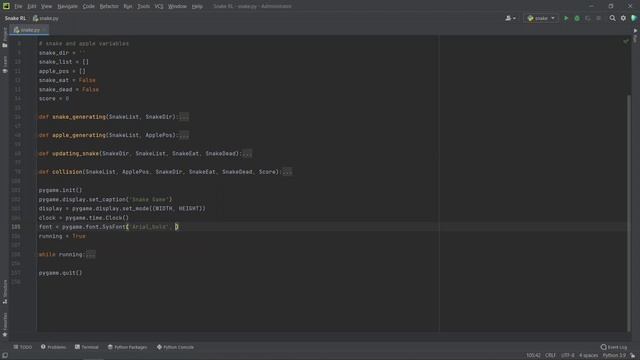Open the Navigate menu
This screenshot has width=640, height=360.
67,7
